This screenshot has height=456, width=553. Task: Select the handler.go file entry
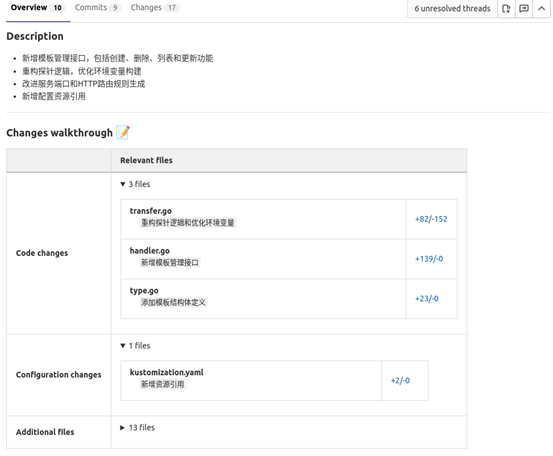[x=150, y=251]
